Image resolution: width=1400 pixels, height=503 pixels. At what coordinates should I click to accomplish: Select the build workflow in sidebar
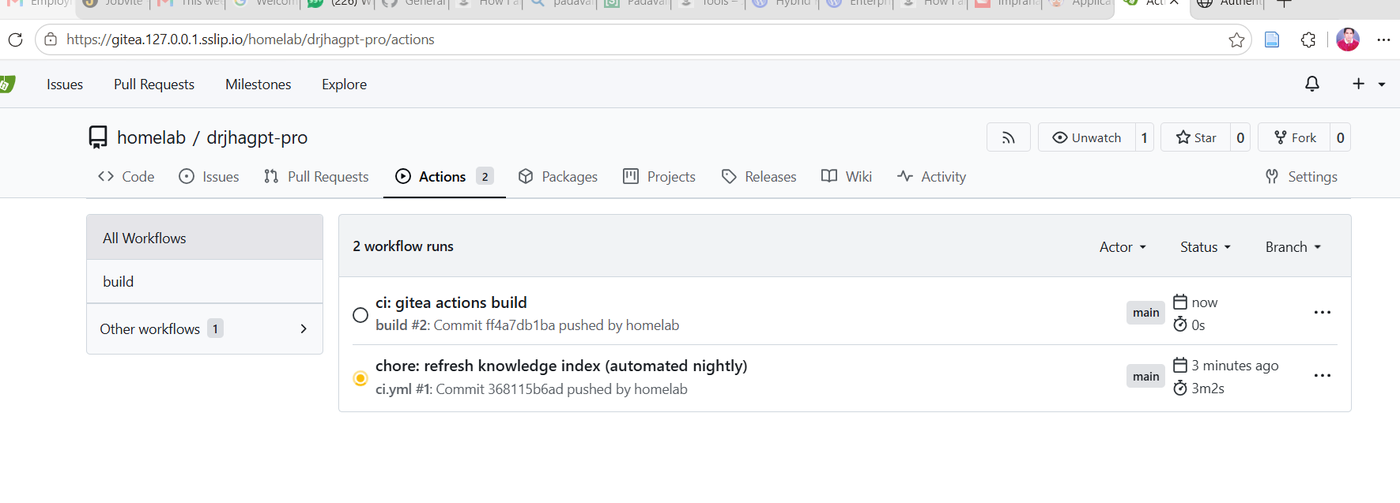tap(205, 282)
